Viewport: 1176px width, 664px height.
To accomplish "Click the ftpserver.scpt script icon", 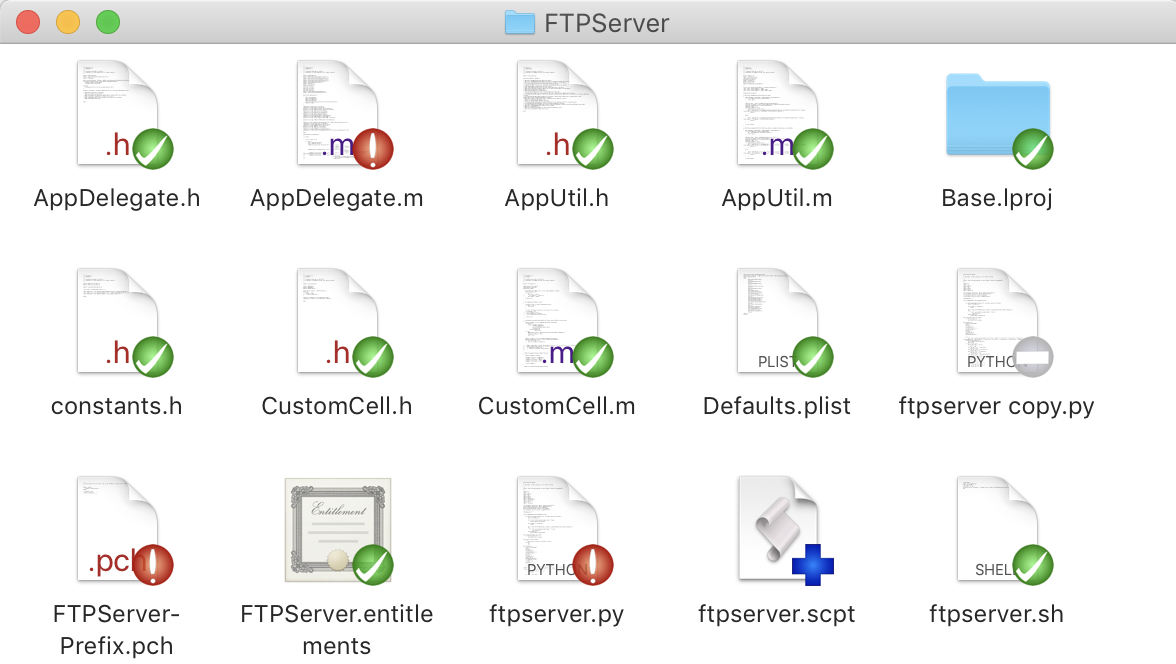I will pyautogui.click(x=777, y=529).
